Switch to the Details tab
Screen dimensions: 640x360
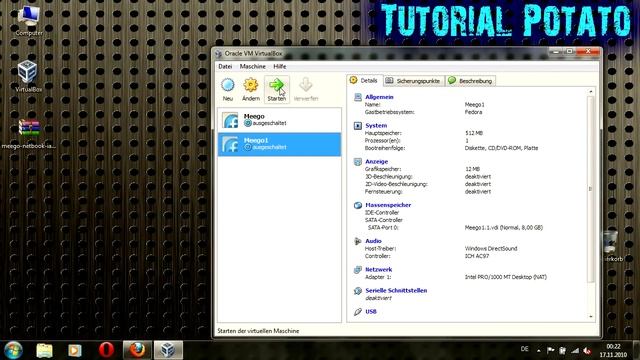[x=364, y=80]
